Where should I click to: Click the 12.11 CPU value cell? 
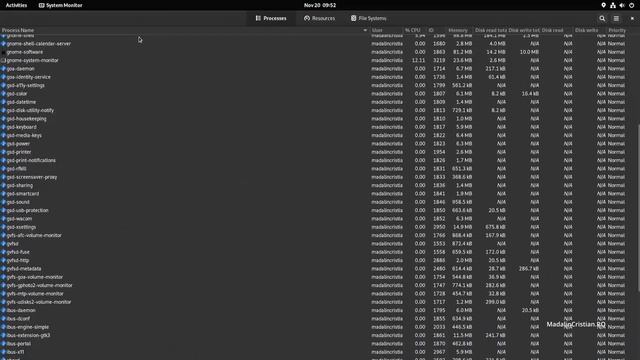click(418, 60)
